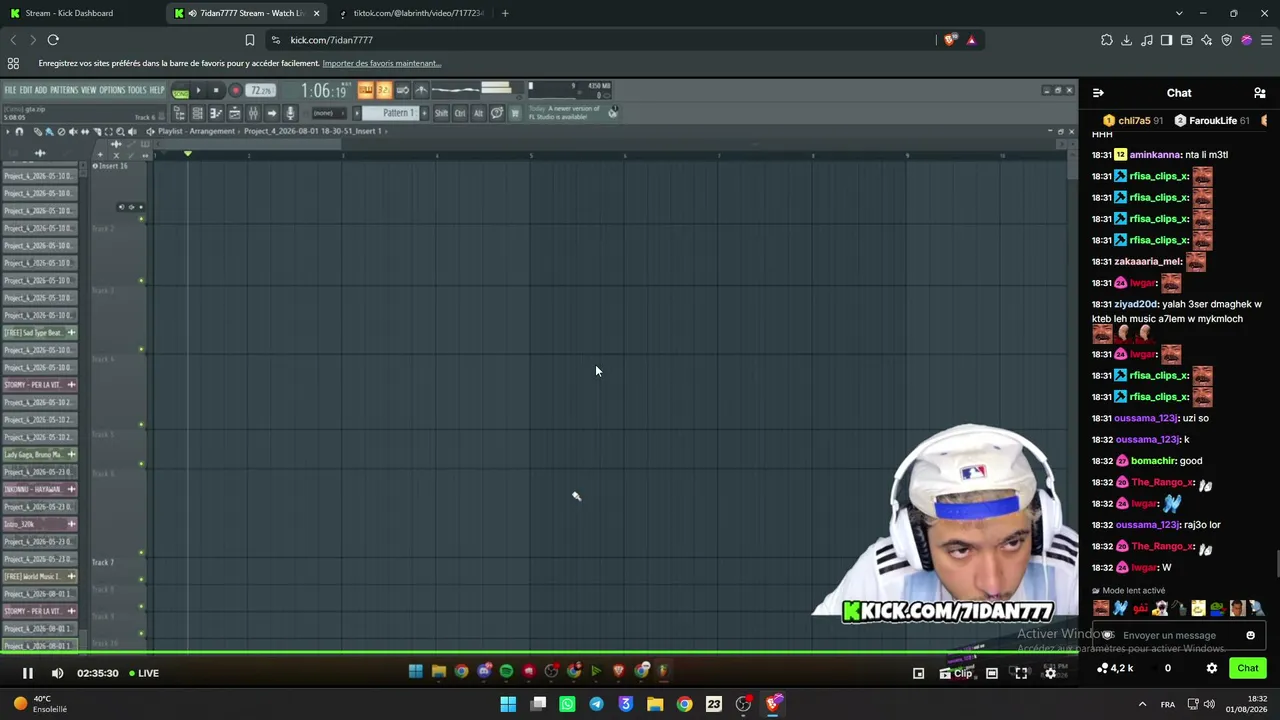This screenshot has width=1280, height=720.
Task: Send the message with the green Chat button
Action: tap(1248, 668)
